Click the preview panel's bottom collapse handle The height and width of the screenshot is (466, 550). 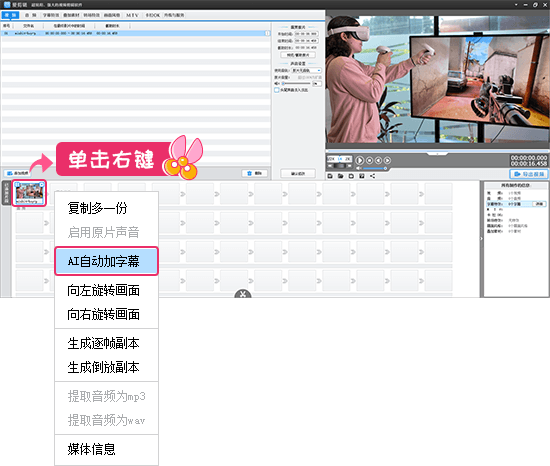(437, 154)
